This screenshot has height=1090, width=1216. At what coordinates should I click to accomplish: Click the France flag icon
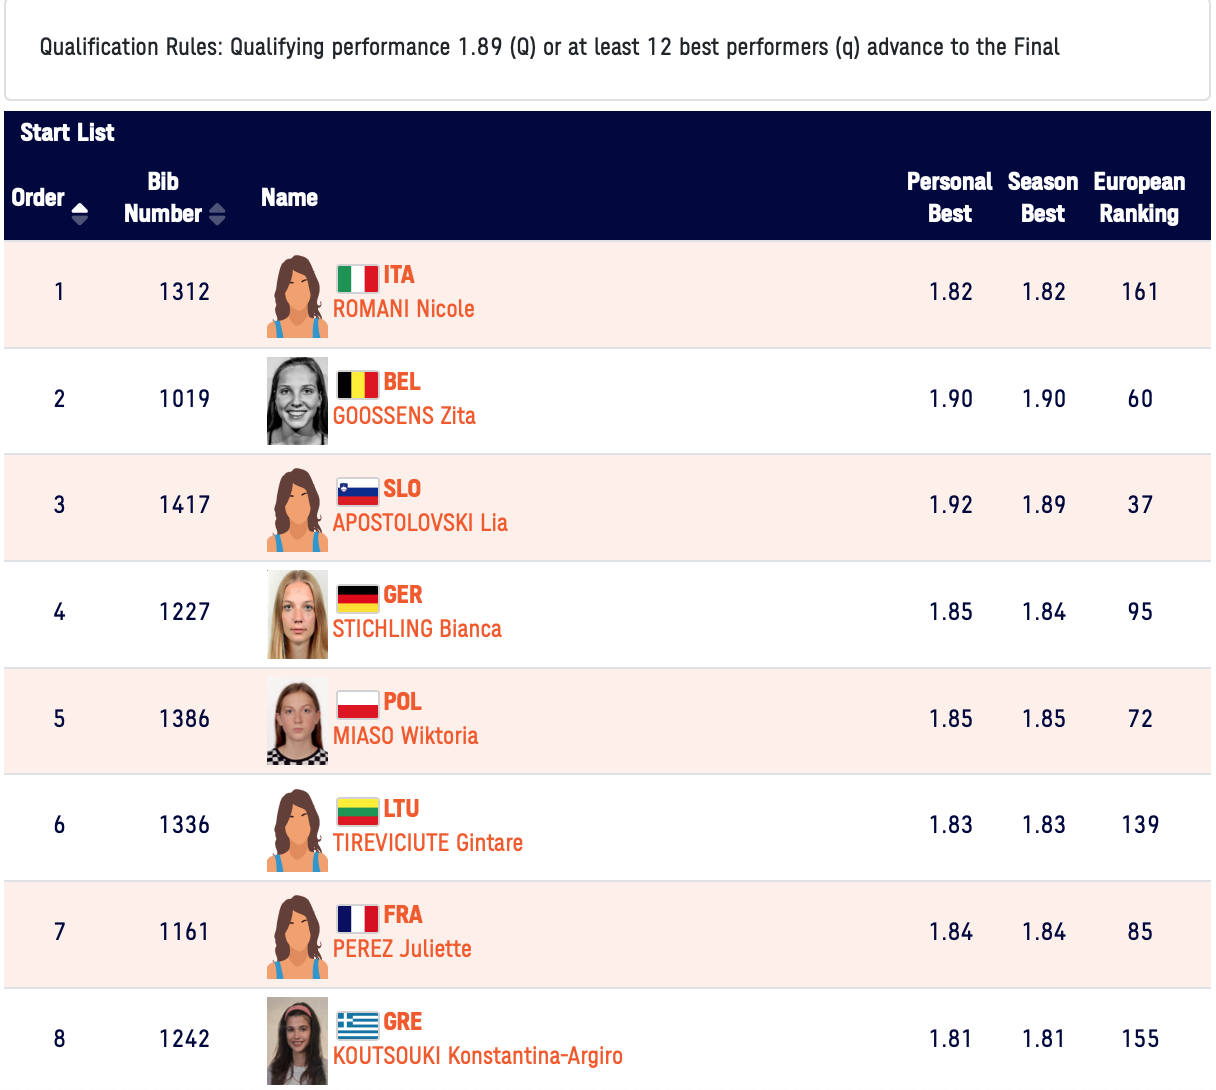(x=357, y=917)
